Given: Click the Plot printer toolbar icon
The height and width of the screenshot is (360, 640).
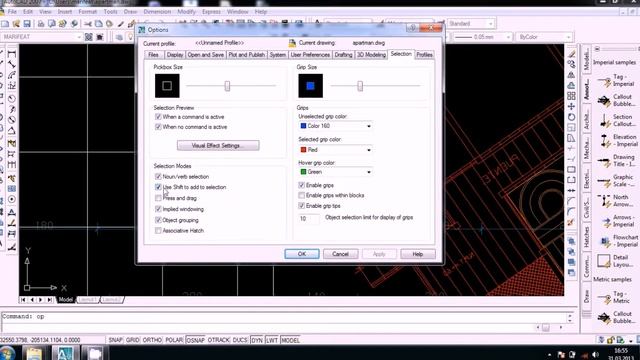Looking at the screenshot, I should [41, 24].
